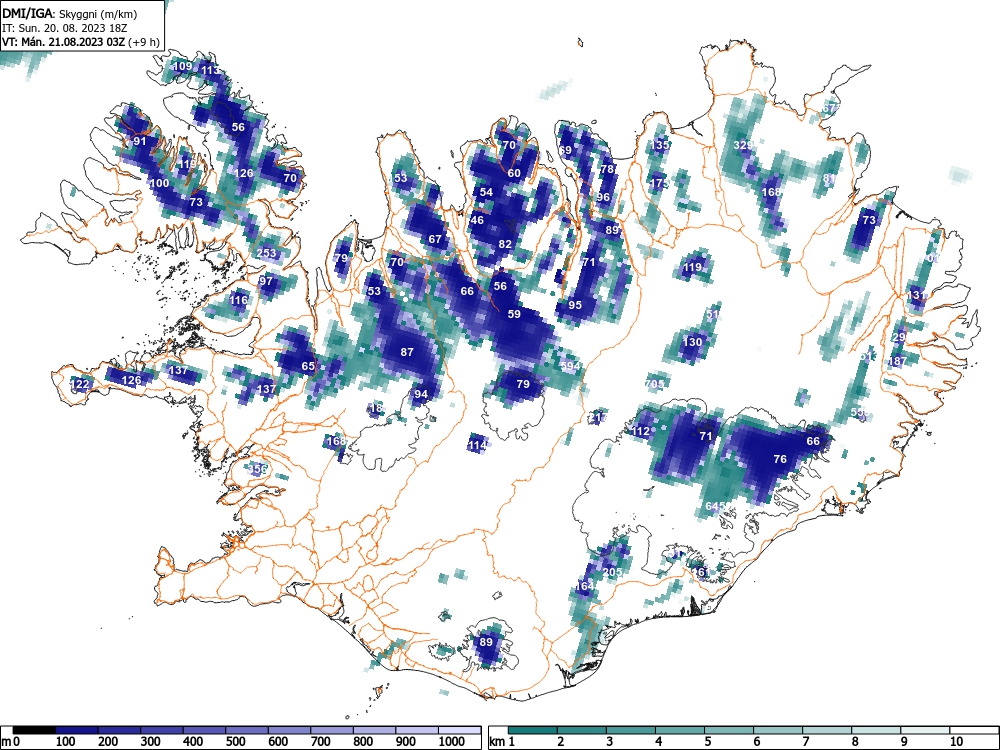Select the map value 175
The width and height of the screenshot is (1000, 750).
coord(659,183)
